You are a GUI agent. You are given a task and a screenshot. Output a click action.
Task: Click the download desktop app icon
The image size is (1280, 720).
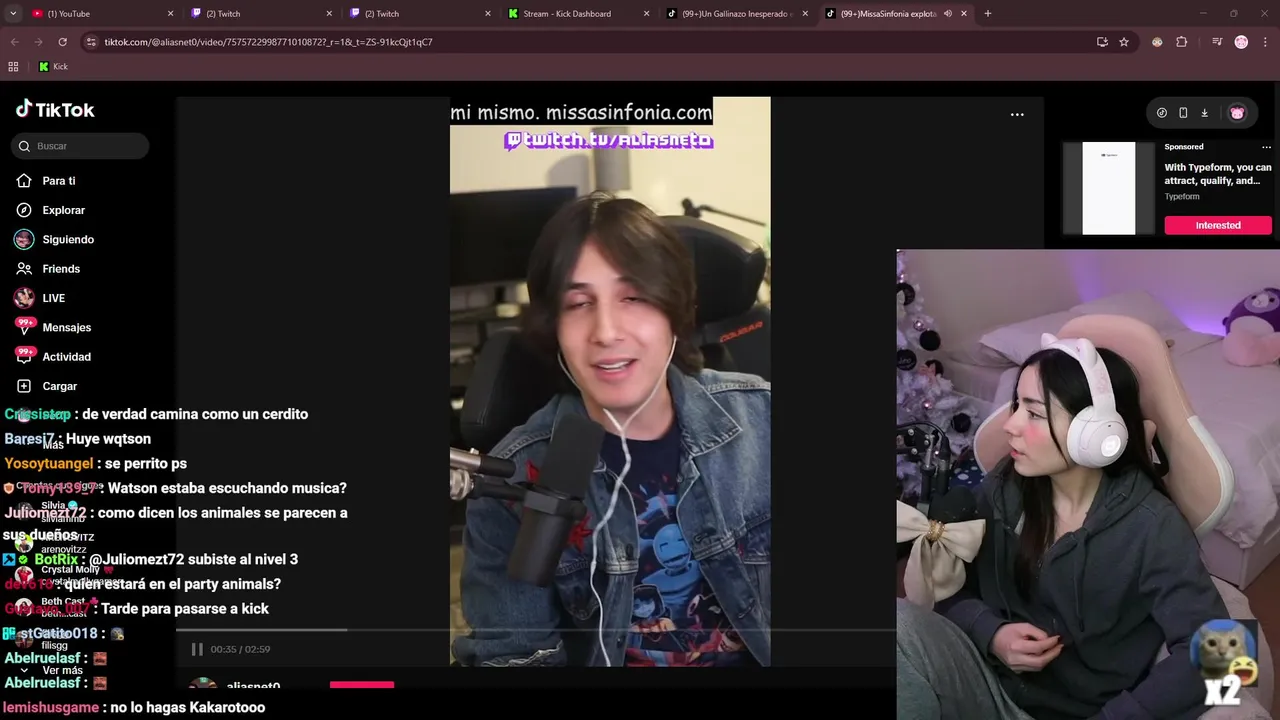coord(1204,113)
